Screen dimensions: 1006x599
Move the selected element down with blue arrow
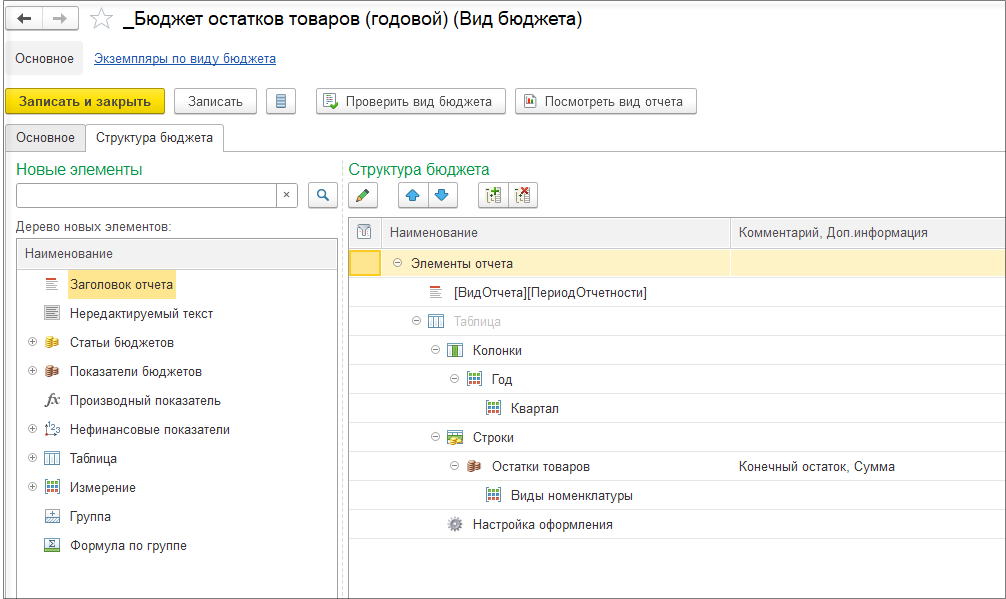click(442, 196)
